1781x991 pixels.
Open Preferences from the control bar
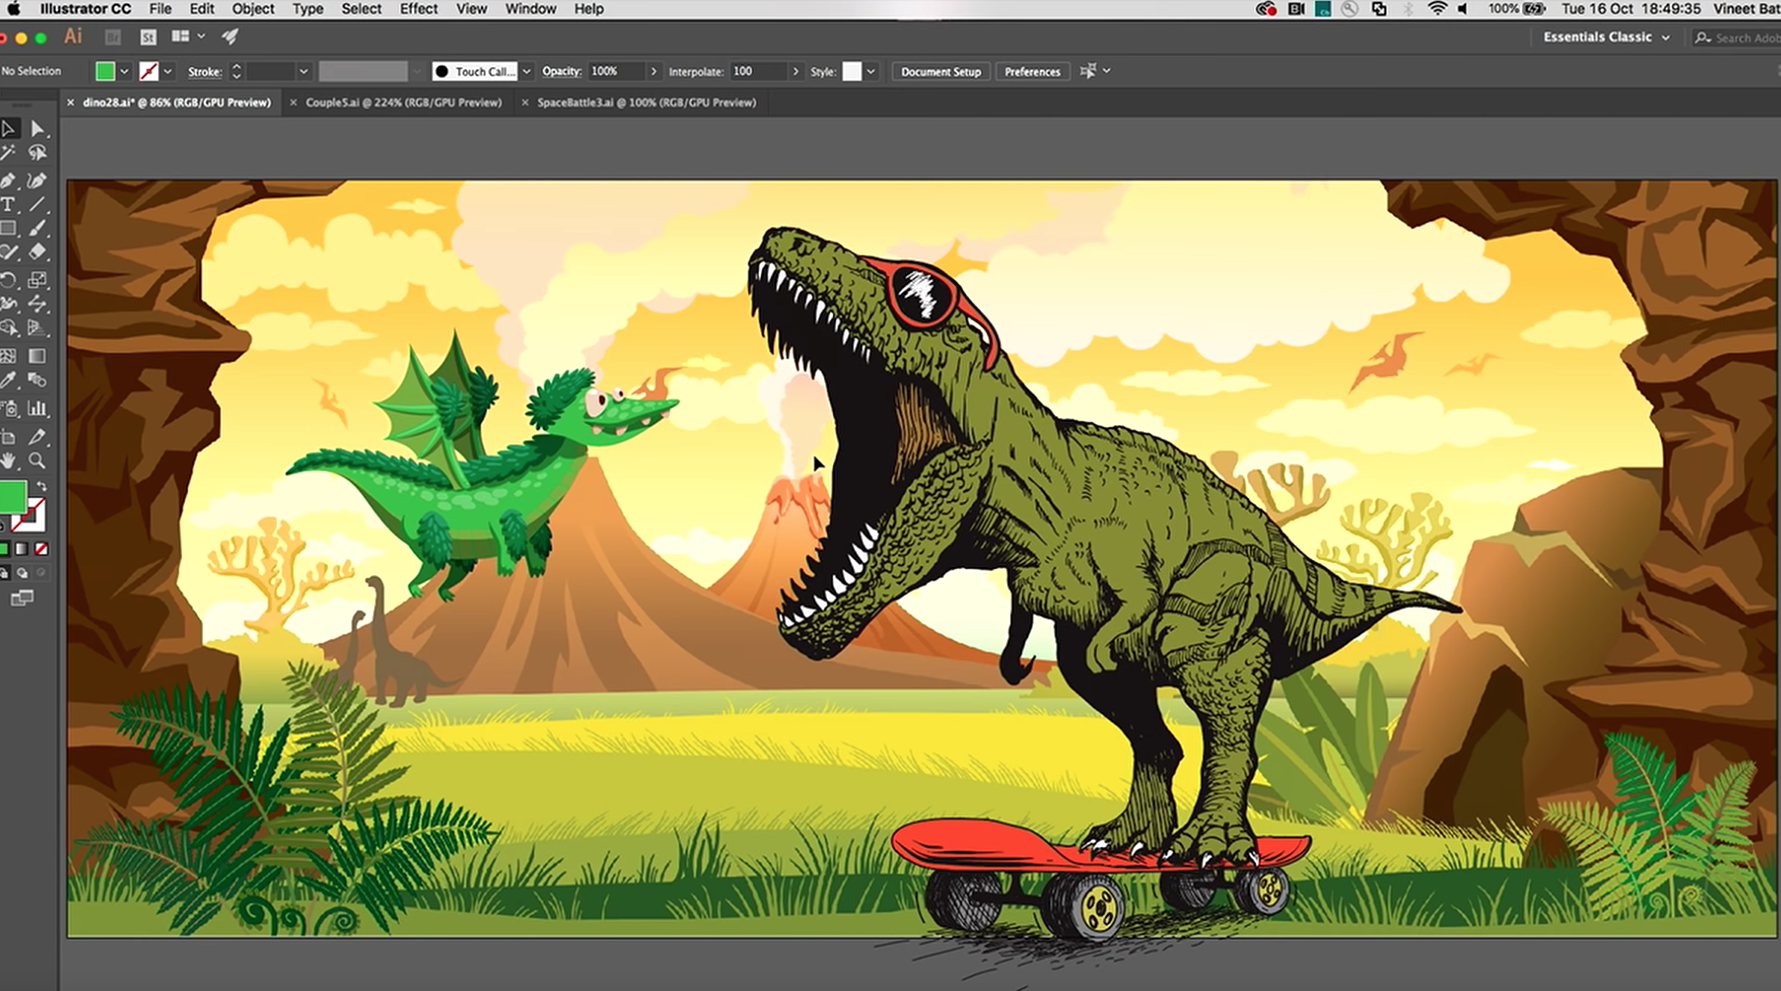click(1032, 72)
